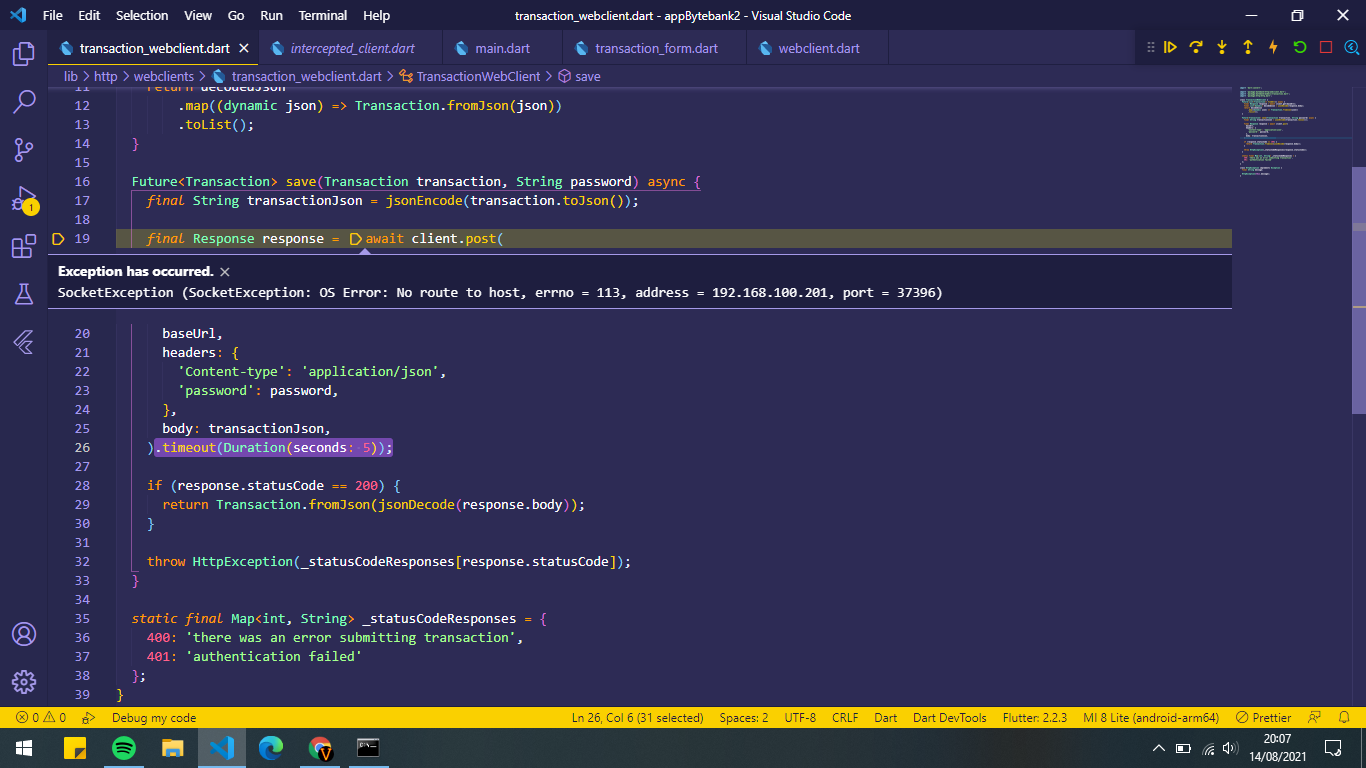Screen dimensions: 1366x768
Task: Open File Explorer from taskbar
Action: point(173,748)
